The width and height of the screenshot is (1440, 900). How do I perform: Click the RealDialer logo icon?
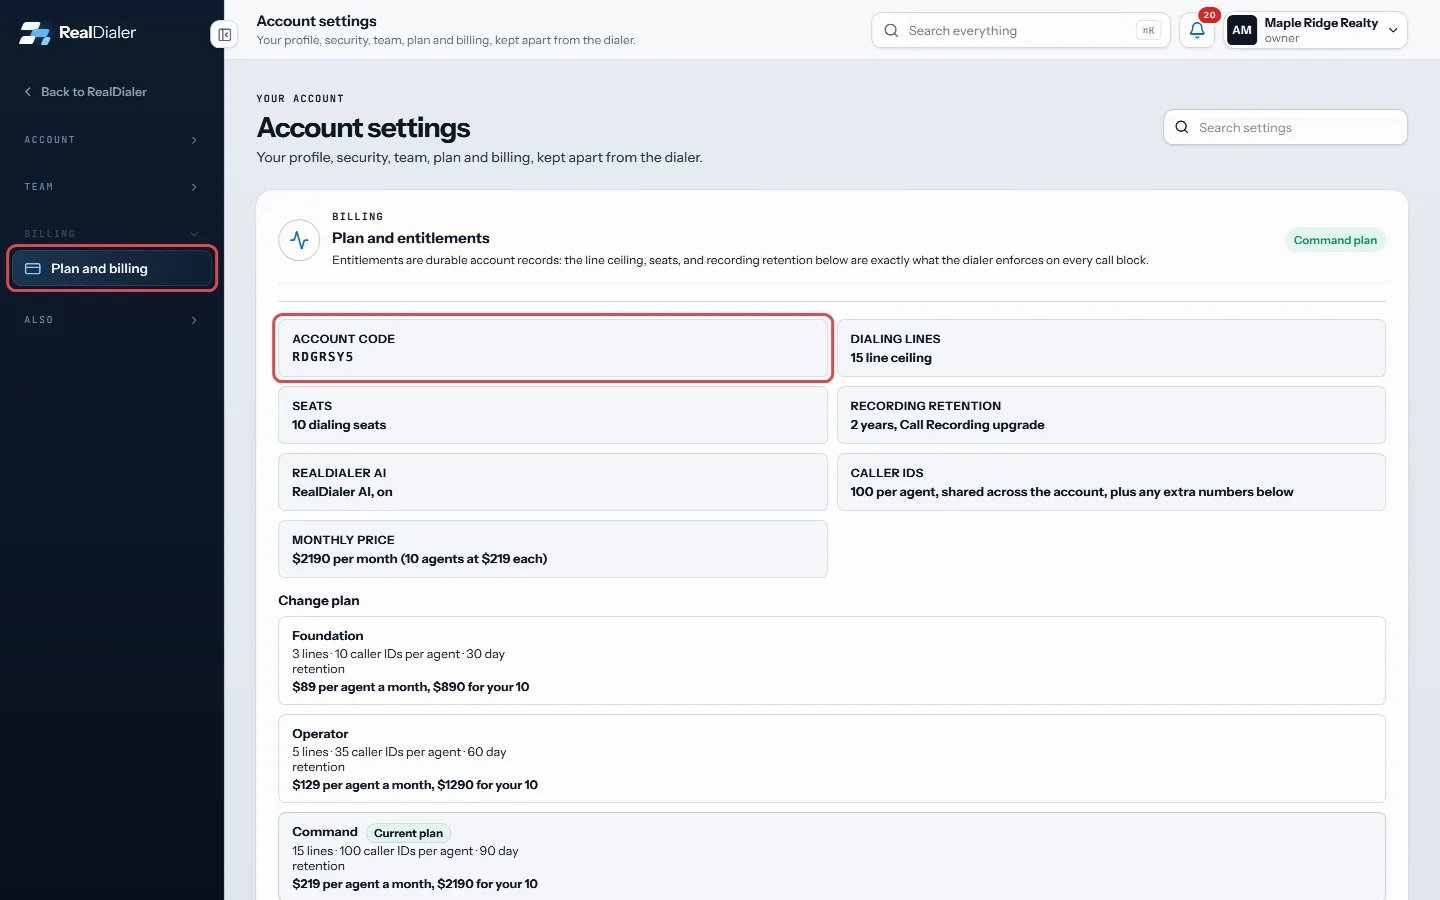pyautogui.click(x=35, y=33)
